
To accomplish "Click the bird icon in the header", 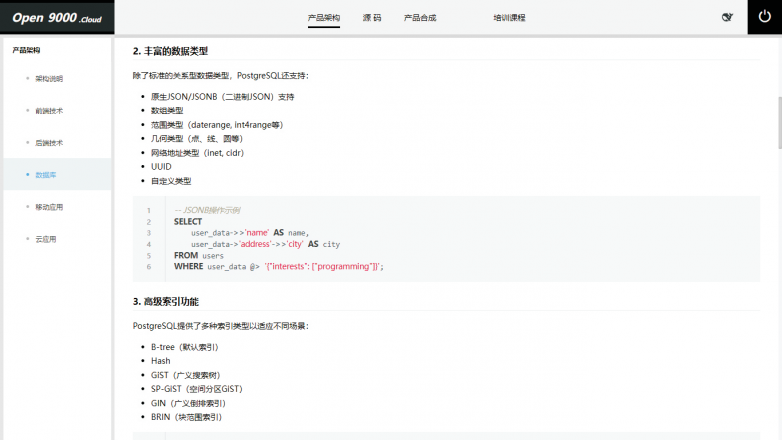I will coord(727,17).
